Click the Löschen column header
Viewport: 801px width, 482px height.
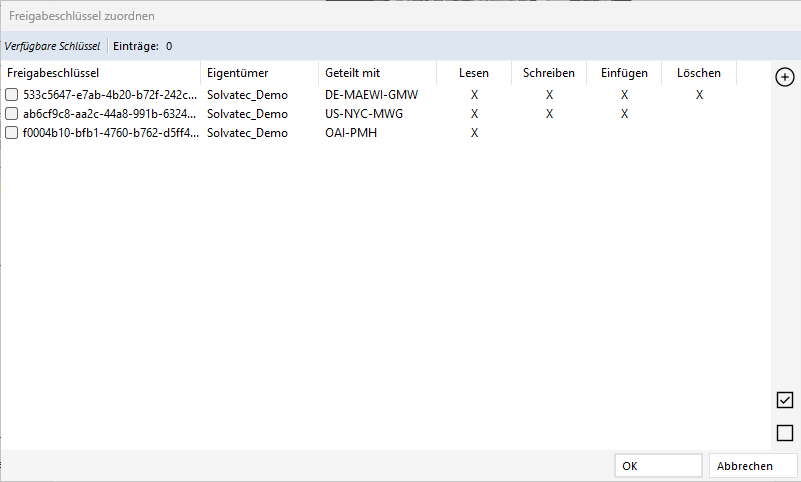coord(699,73)
